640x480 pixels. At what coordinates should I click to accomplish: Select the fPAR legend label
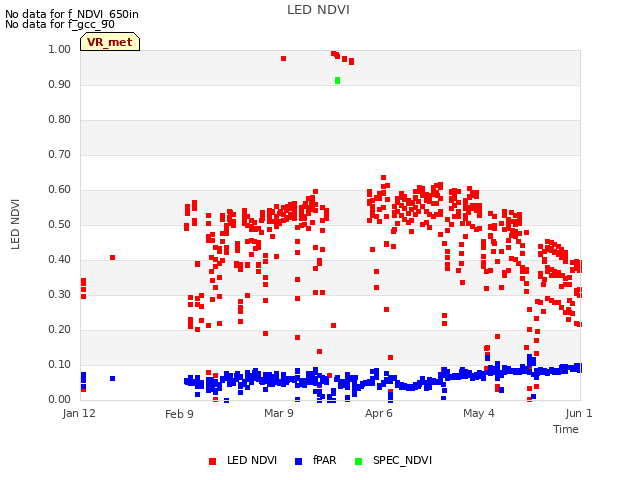coord(324,460)
